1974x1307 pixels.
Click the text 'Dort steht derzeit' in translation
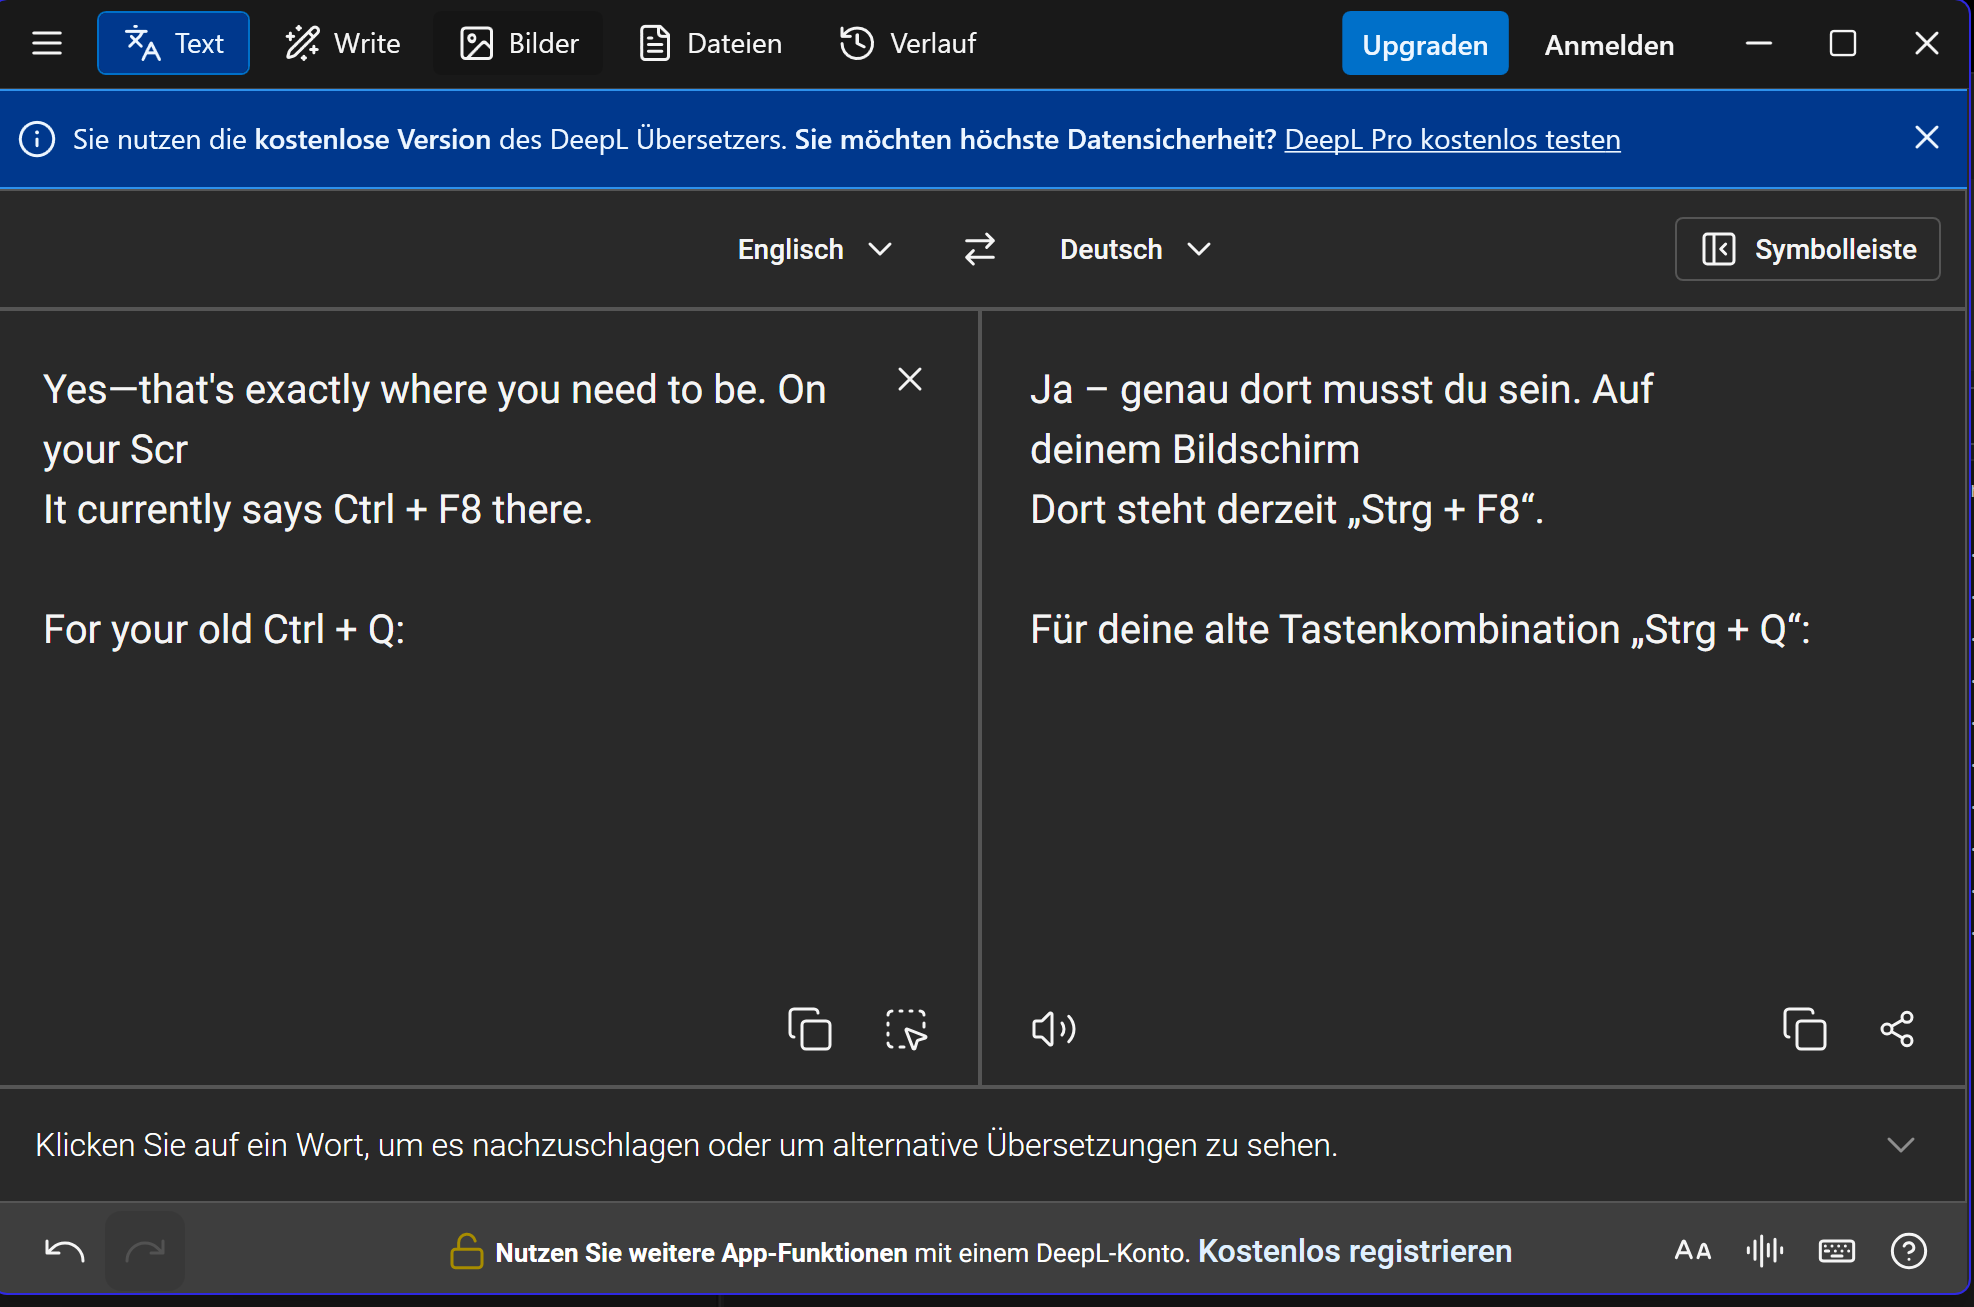click(1183, 510)
